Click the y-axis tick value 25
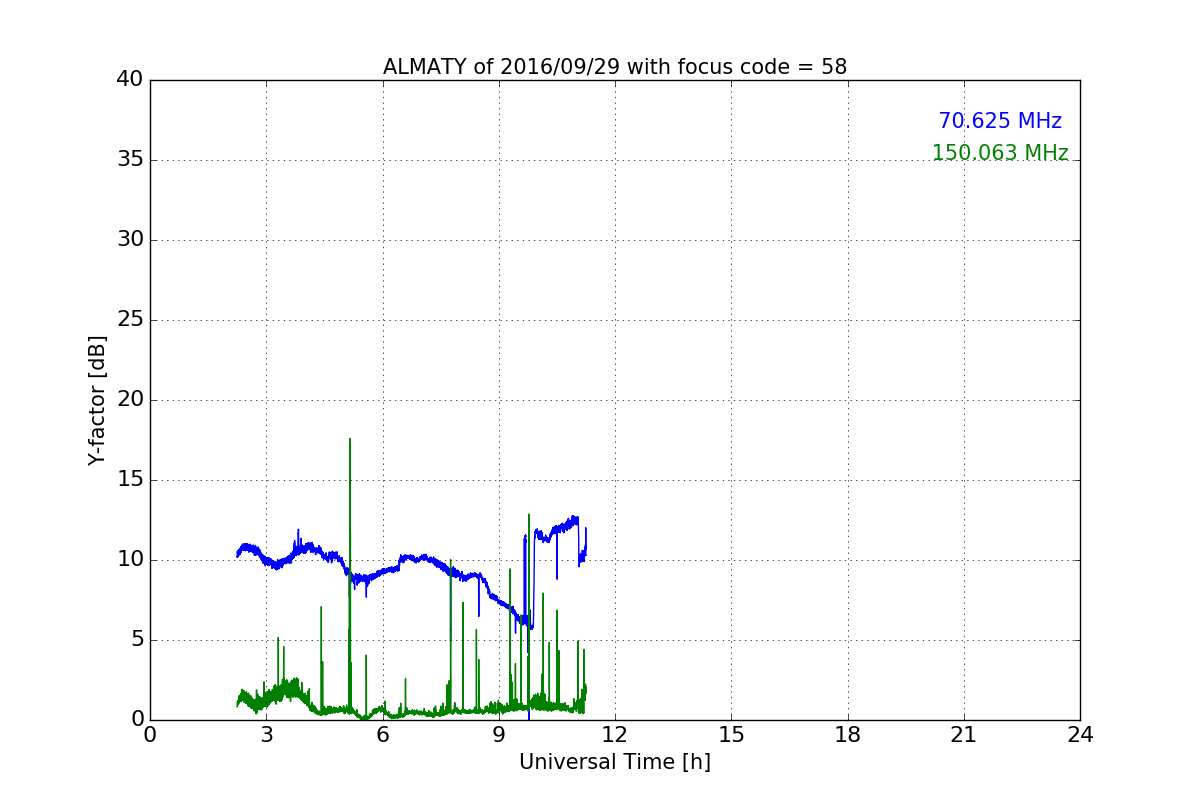This screenshot has width=1200, height=800. tap(130, 320)
